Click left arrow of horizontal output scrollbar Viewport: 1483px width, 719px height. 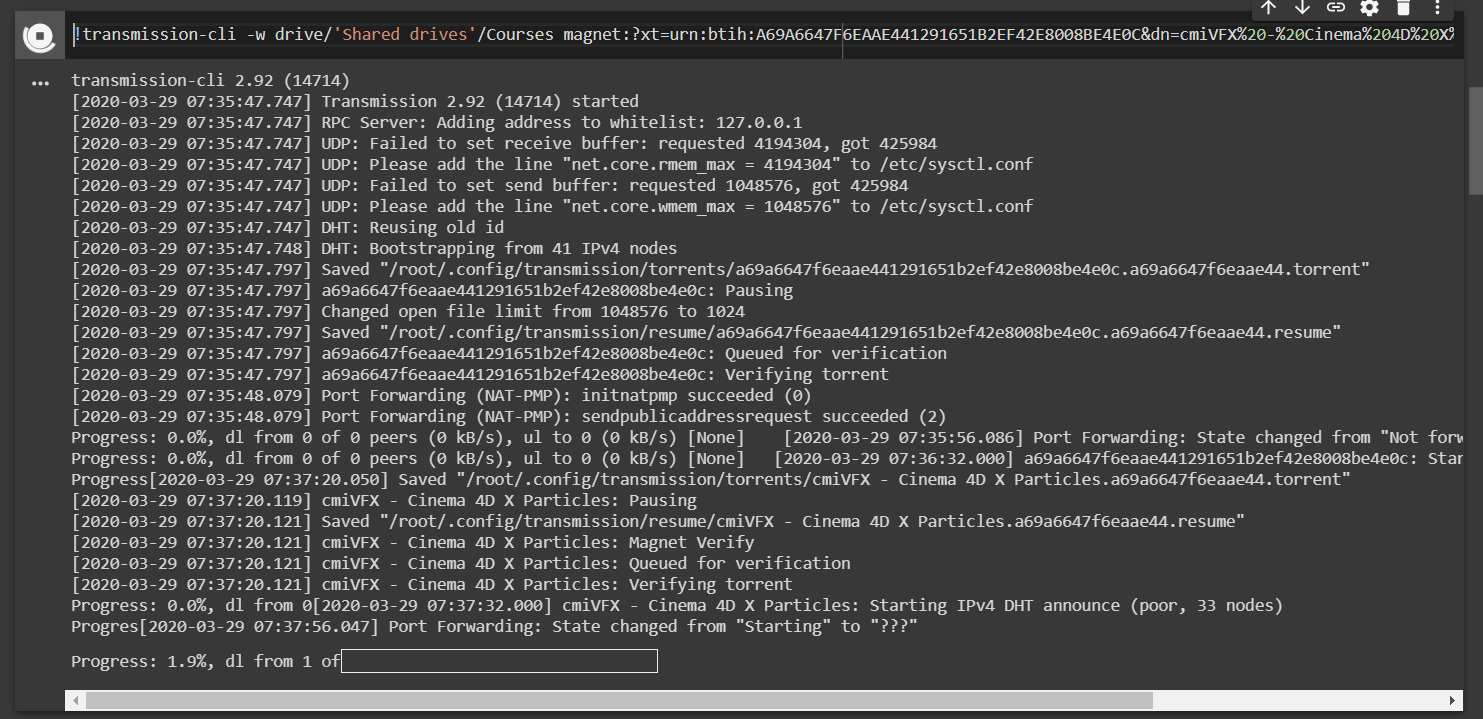72,700
